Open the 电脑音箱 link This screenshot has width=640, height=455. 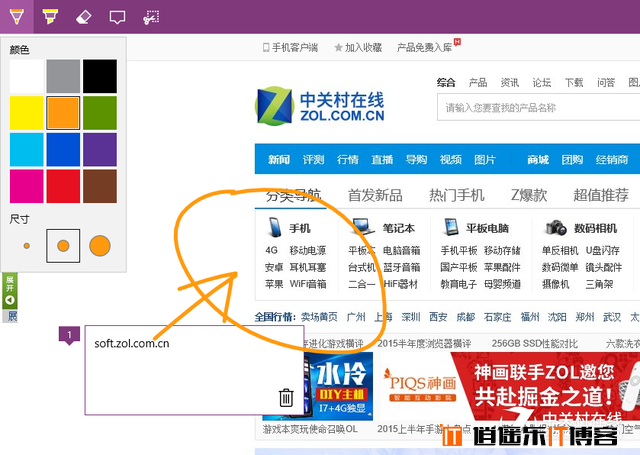click(x=401, y=250)
